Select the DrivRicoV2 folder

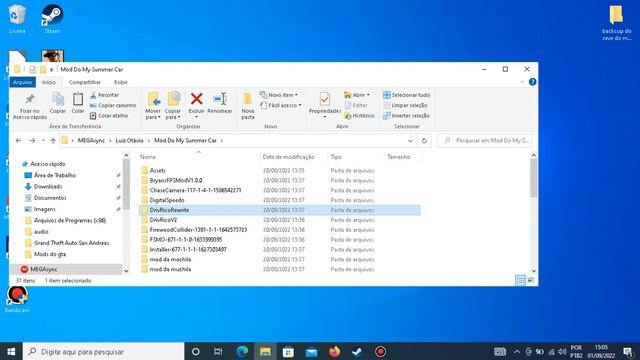[x=163, y=220]
